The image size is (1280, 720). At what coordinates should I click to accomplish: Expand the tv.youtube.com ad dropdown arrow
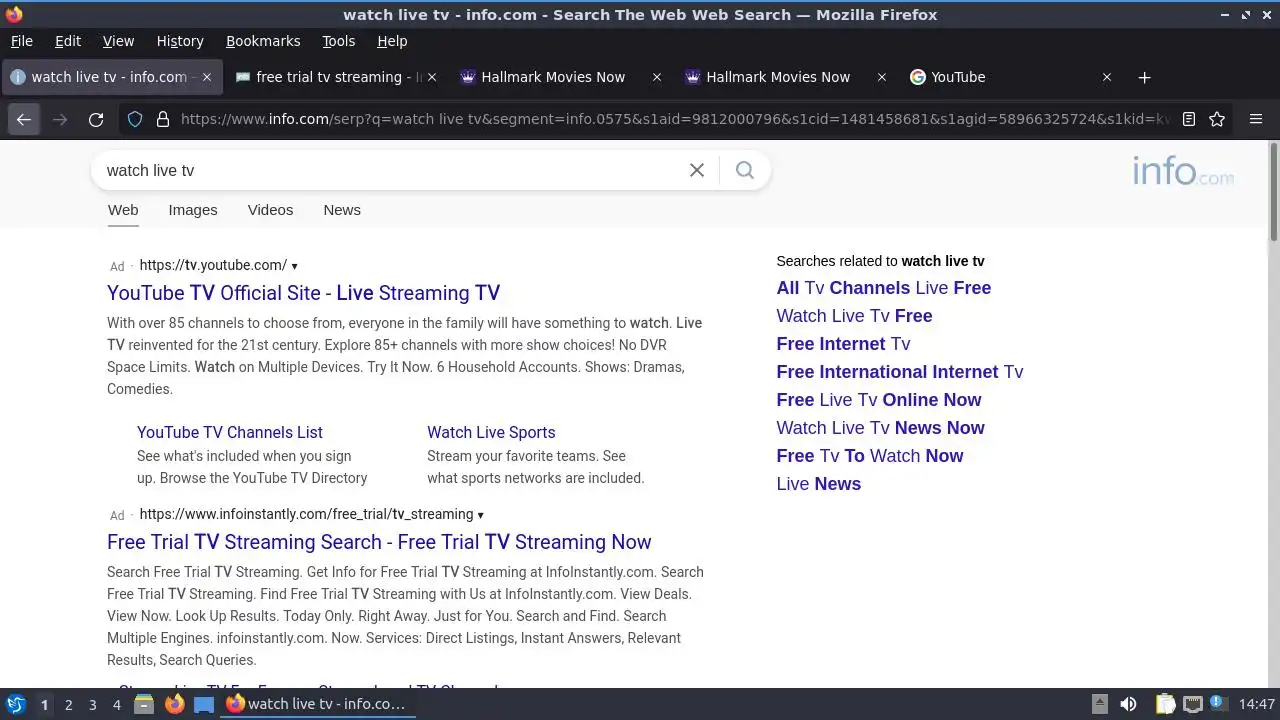coord(294,266)
